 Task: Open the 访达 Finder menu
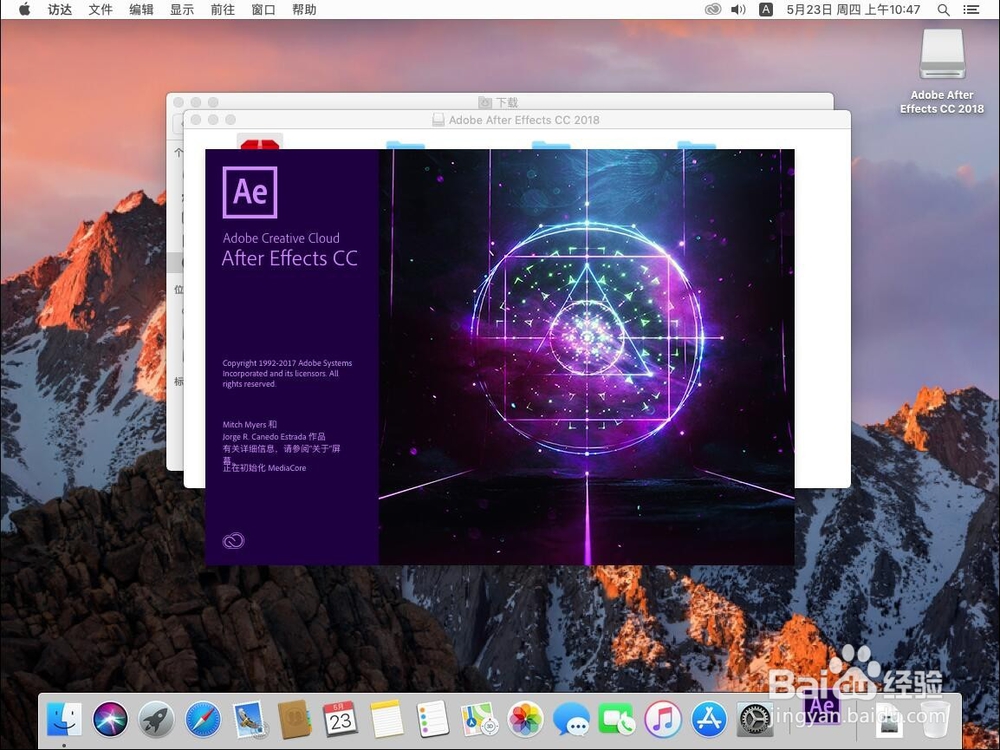(x=60, y=10)
